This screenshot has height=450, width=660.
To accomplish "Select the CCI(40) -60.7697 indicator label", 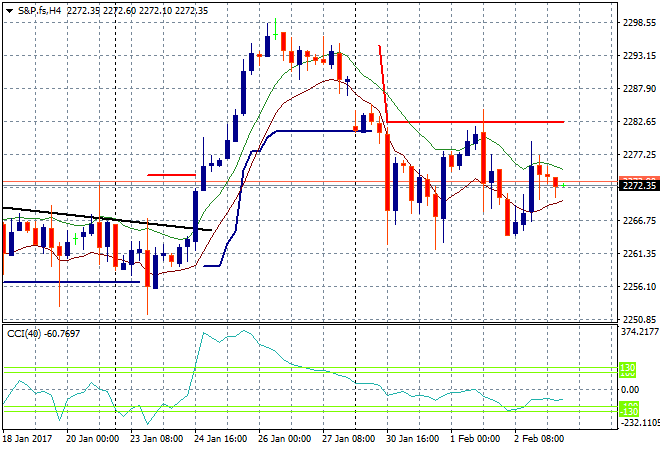I will [x=43, y=334].
